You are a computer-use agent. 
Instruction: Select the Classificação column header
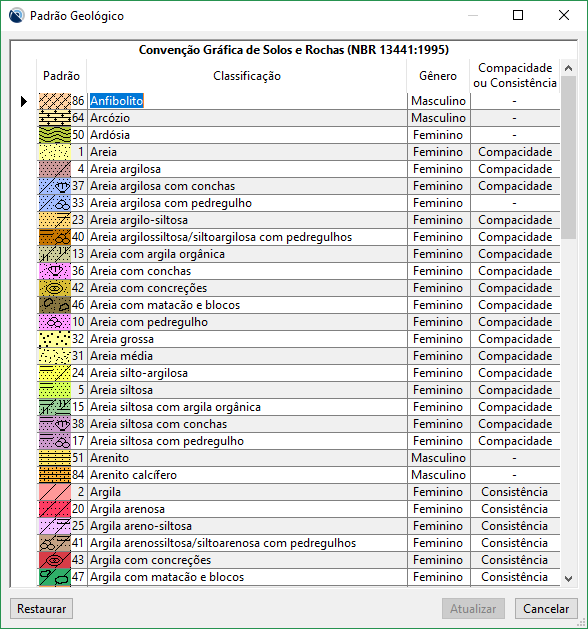coord(247,76)
